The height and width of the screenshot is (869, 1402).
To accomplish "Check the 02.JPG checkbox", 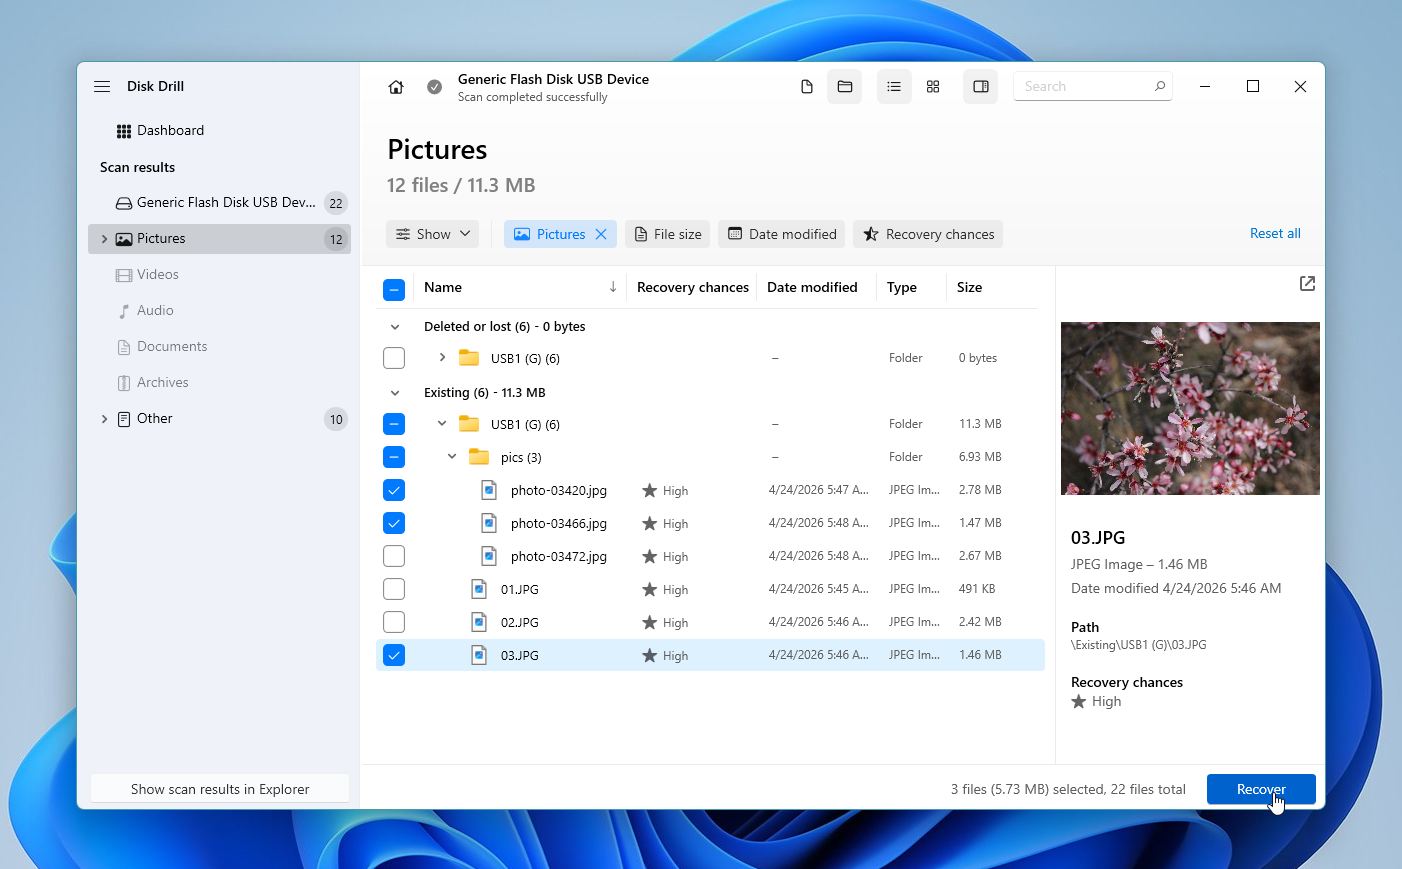I will click(394, 622).
